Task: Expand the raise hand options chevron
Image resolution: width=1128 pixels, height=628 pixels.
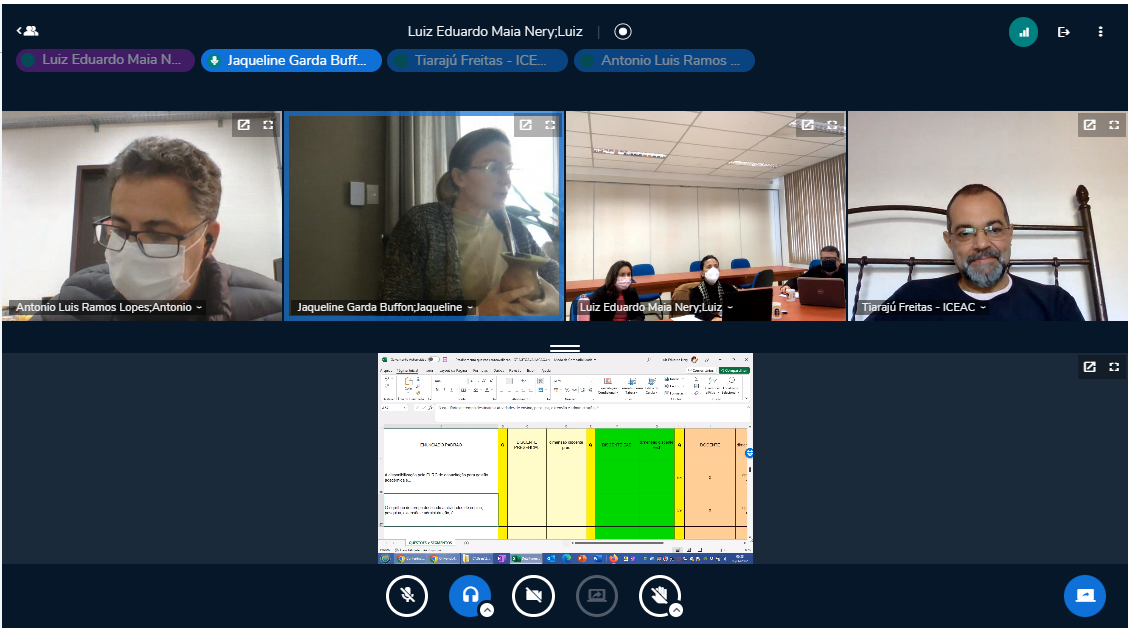Action: coord(676,609)
